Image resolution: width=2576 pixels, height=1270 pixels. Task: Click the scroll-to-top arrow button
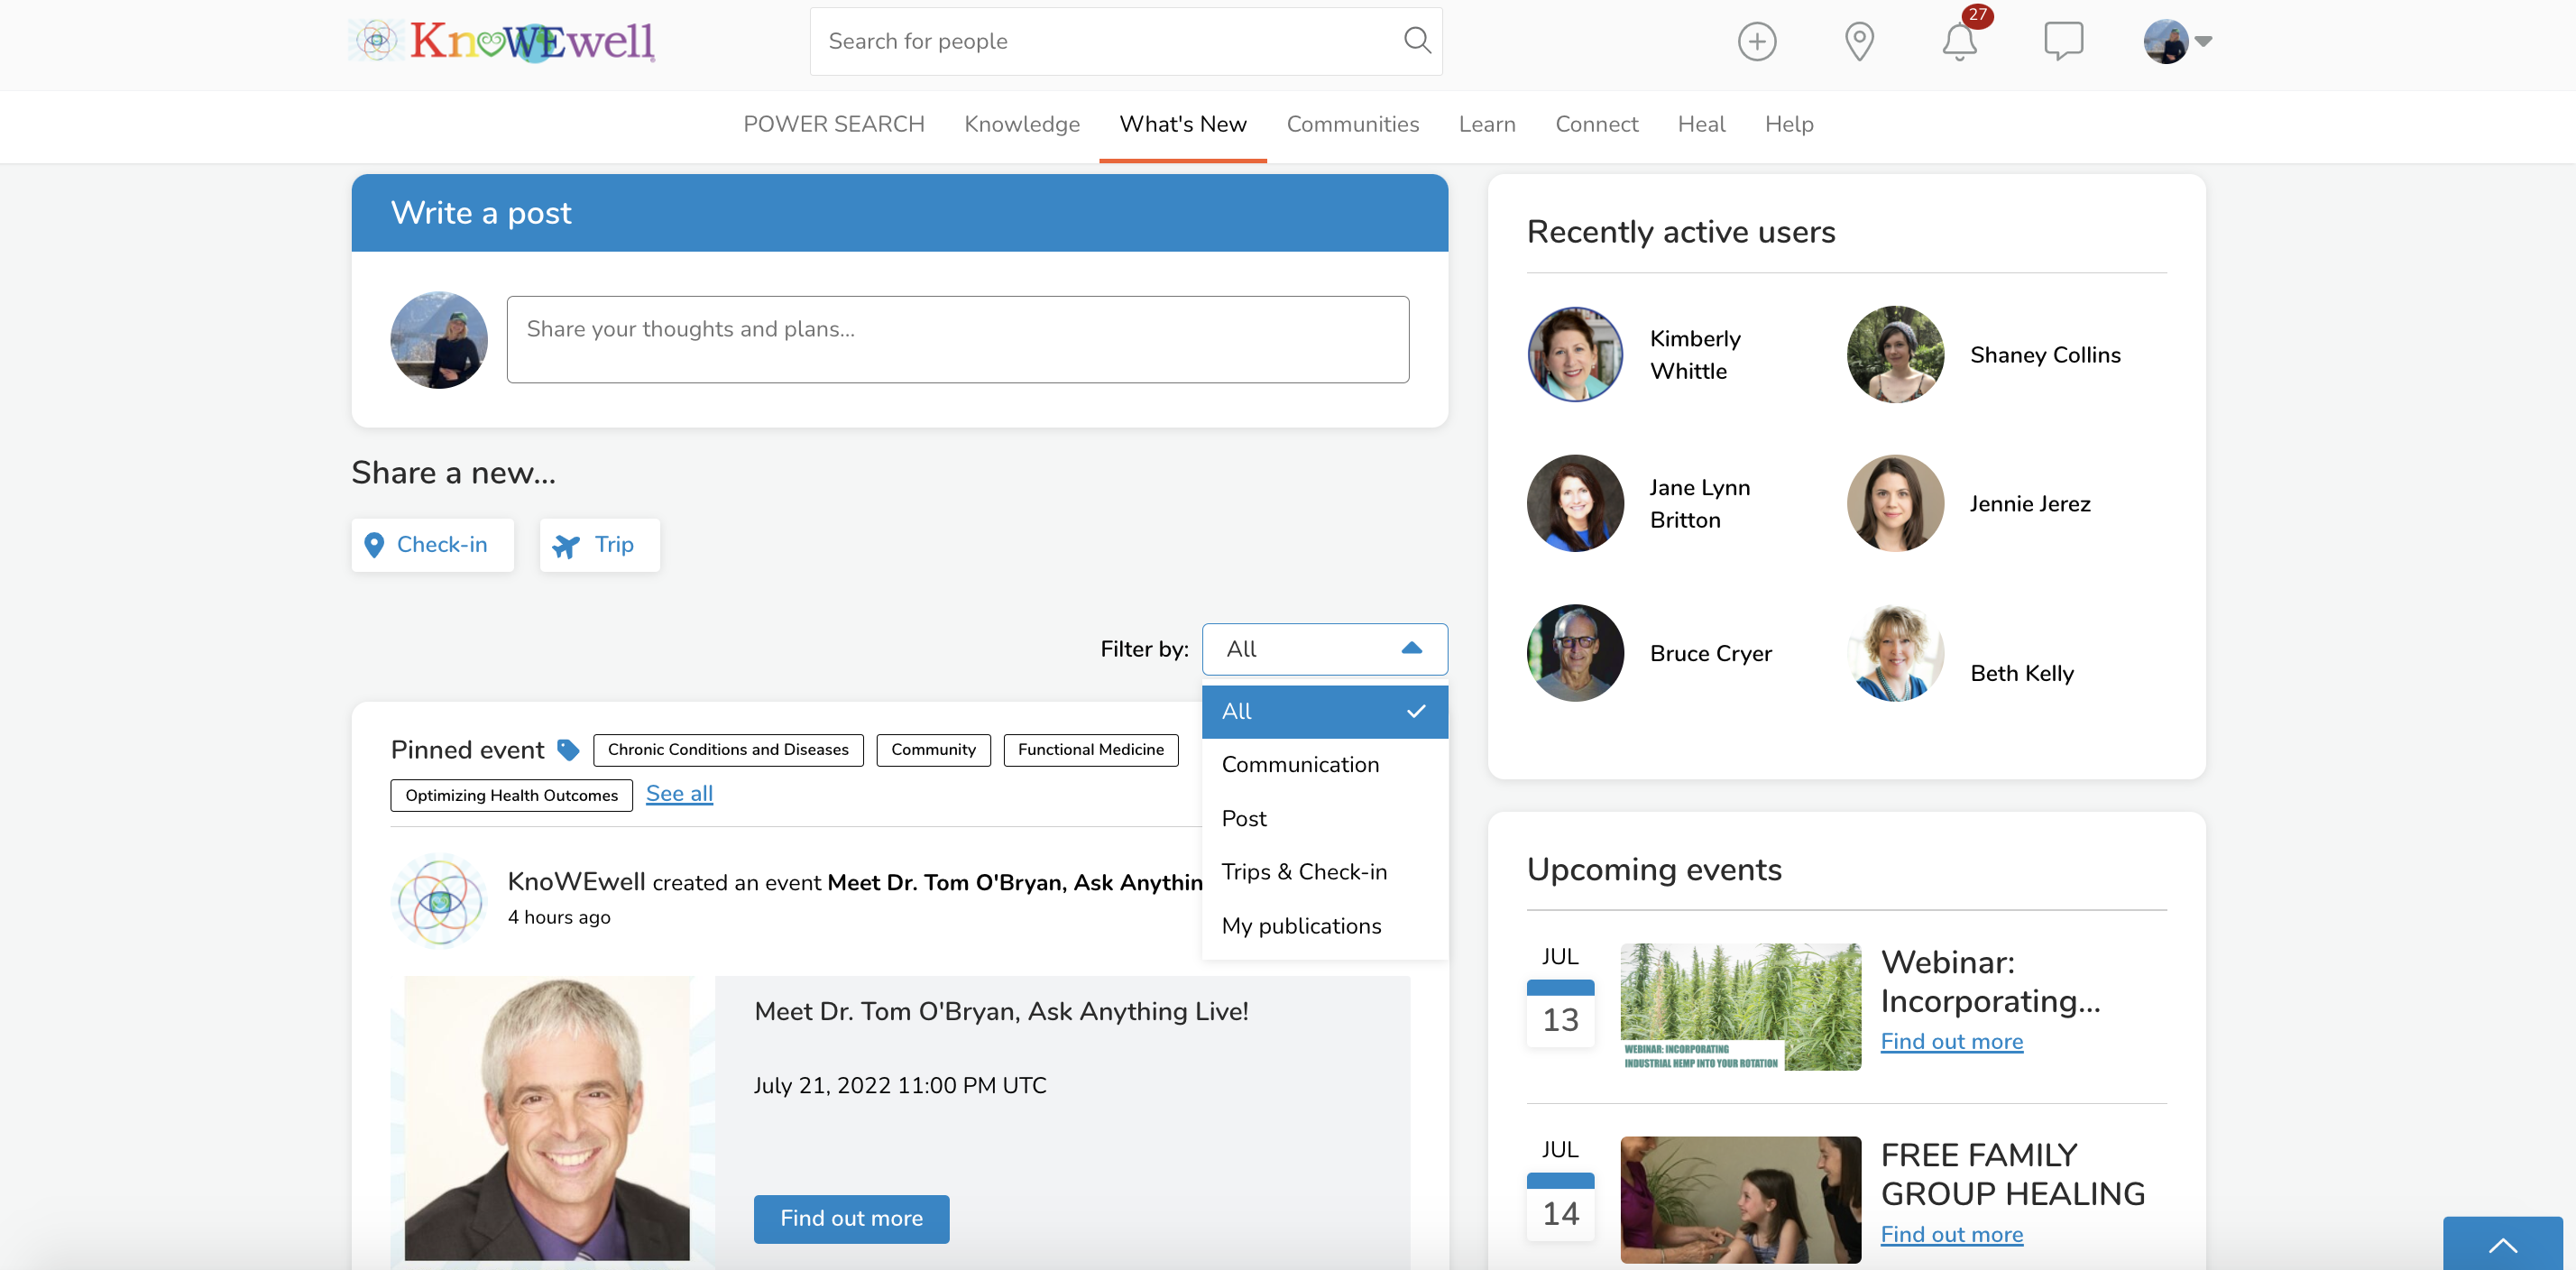tap(2502, 1243)
